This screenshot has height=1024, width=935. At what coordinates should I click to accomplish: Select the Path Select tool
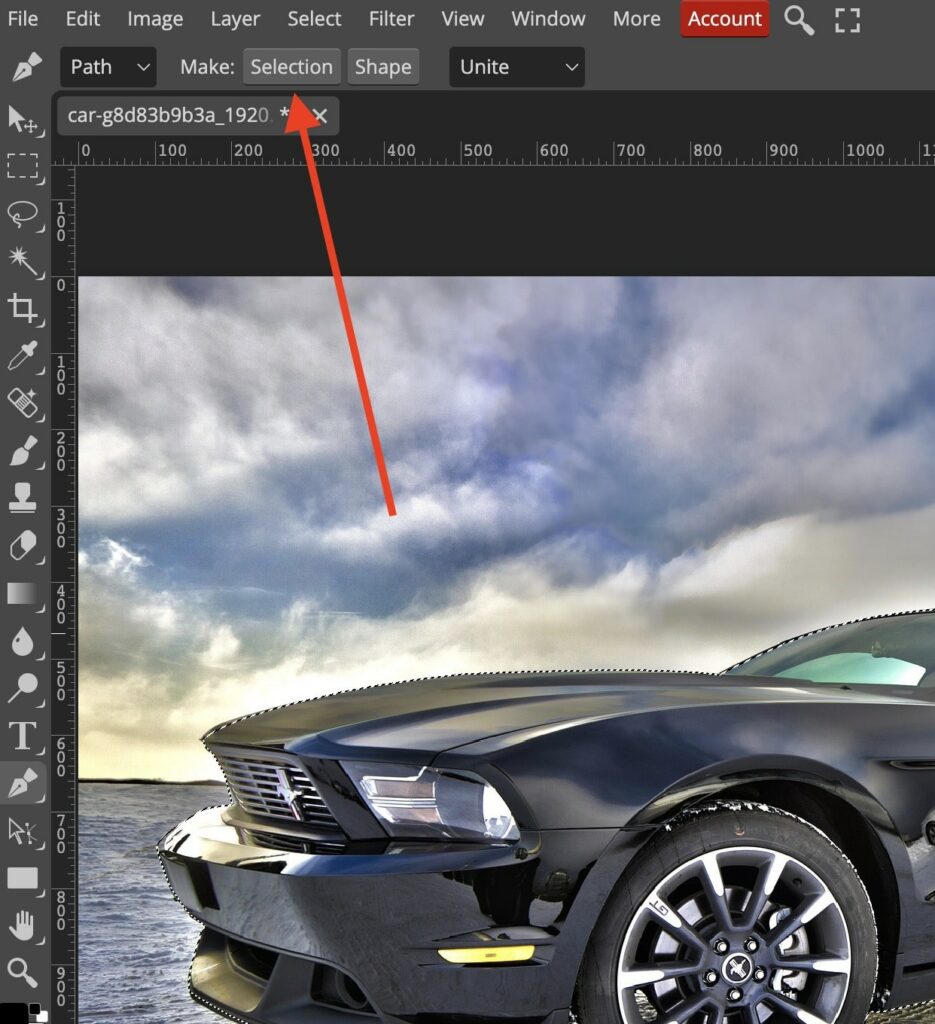coord(23,831)
